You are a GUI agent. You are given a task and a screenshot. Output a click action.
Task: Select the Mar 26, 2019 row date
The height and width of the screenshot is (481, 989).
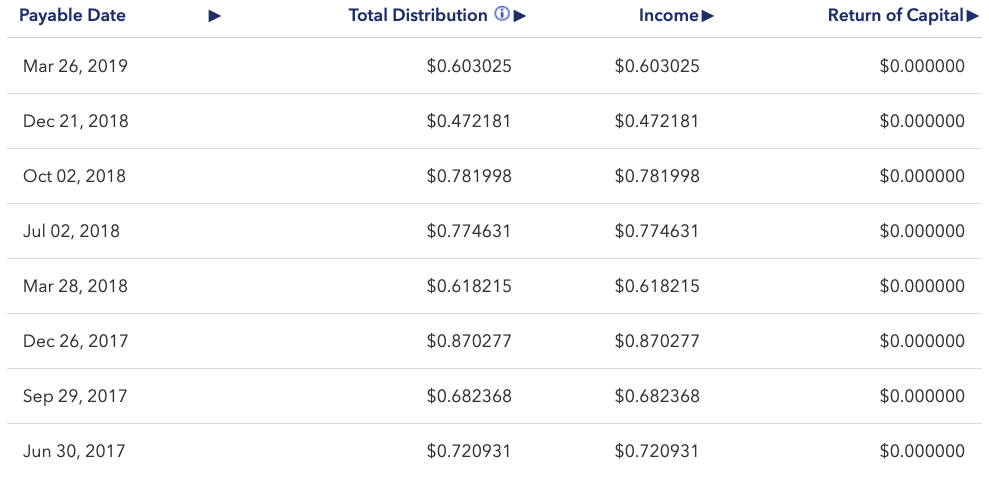pyautogui.click(x=75, y=66)
